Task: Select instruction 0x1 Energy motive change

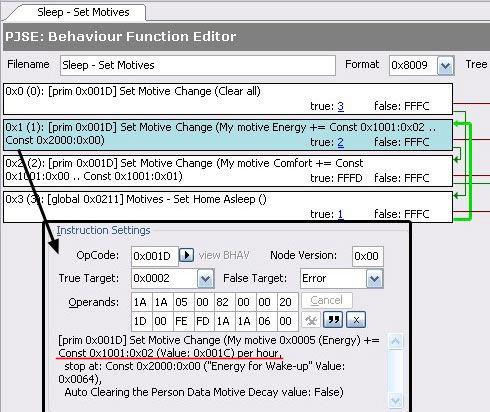Action: [x=228, y=135]
